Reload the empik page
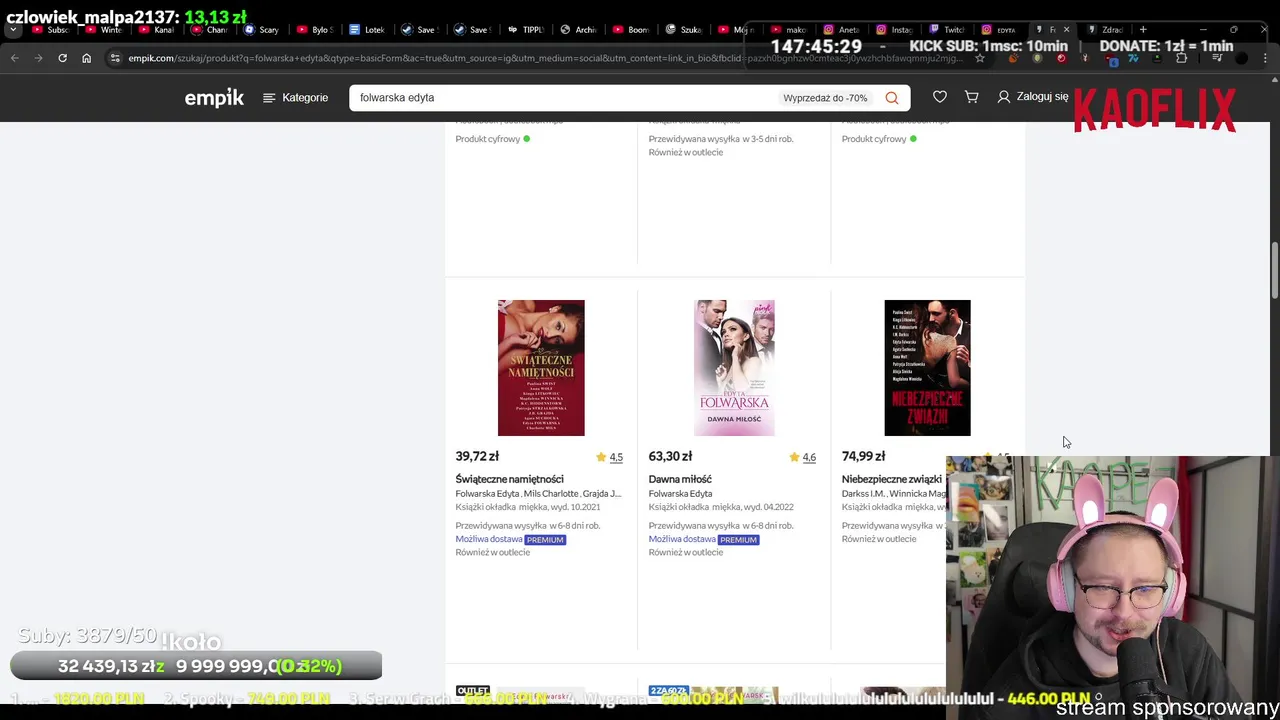This screenshot has width=1280, height=720. (x=62, y=58)
